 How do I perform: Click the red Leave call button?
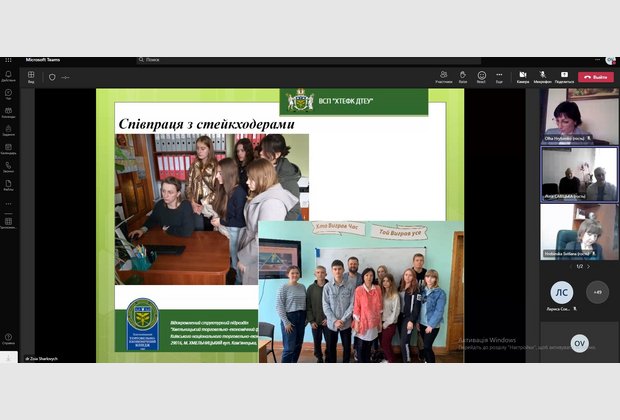[596, 76]
